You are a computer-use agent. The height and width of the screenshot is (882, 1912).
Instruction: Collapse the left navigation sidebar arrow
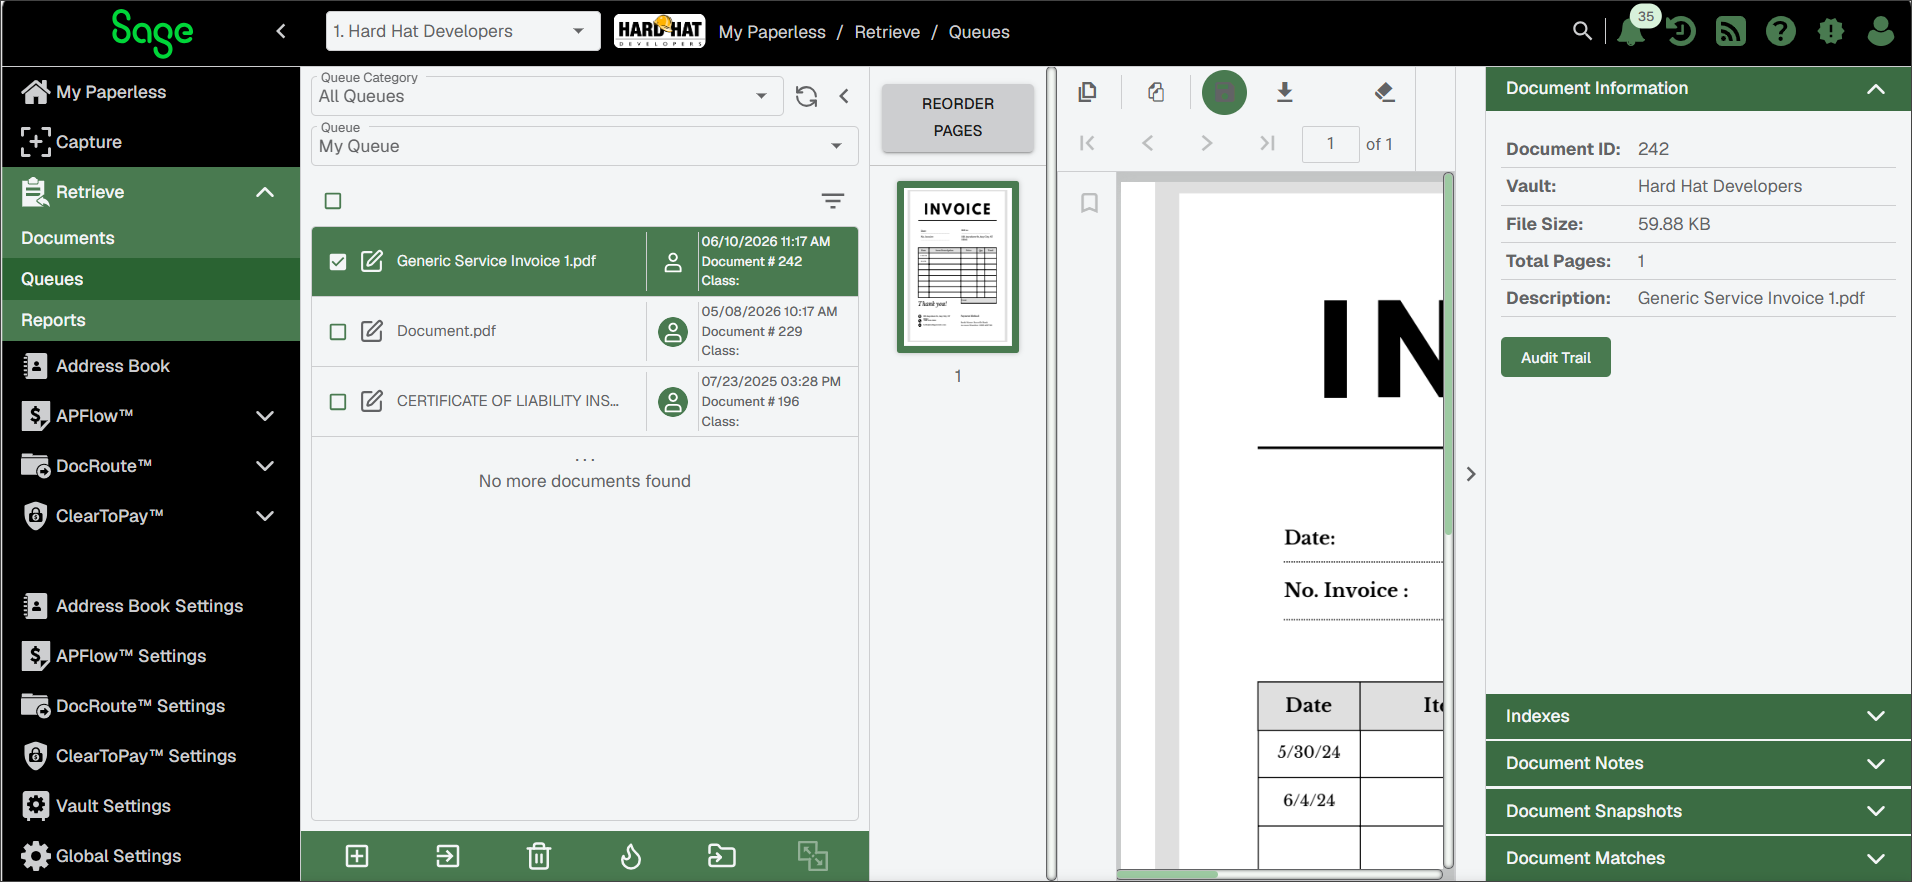(x=281, y=31)
